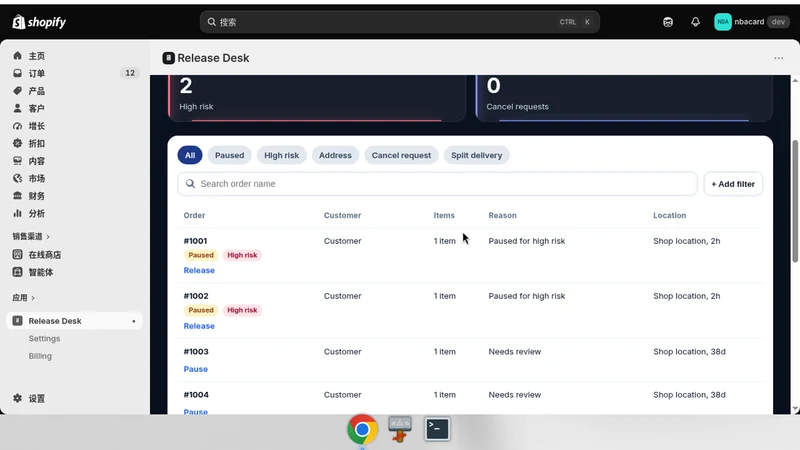The image size is (800, 450).
Task: Click the Shopify logo
Action: [x=39, y=22]
